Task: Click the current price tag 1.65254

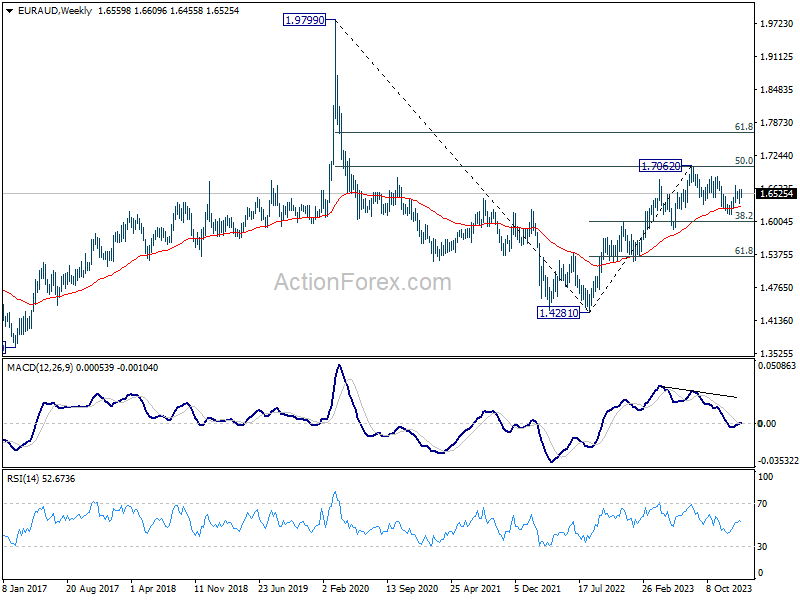Action: tap(776, 193)
